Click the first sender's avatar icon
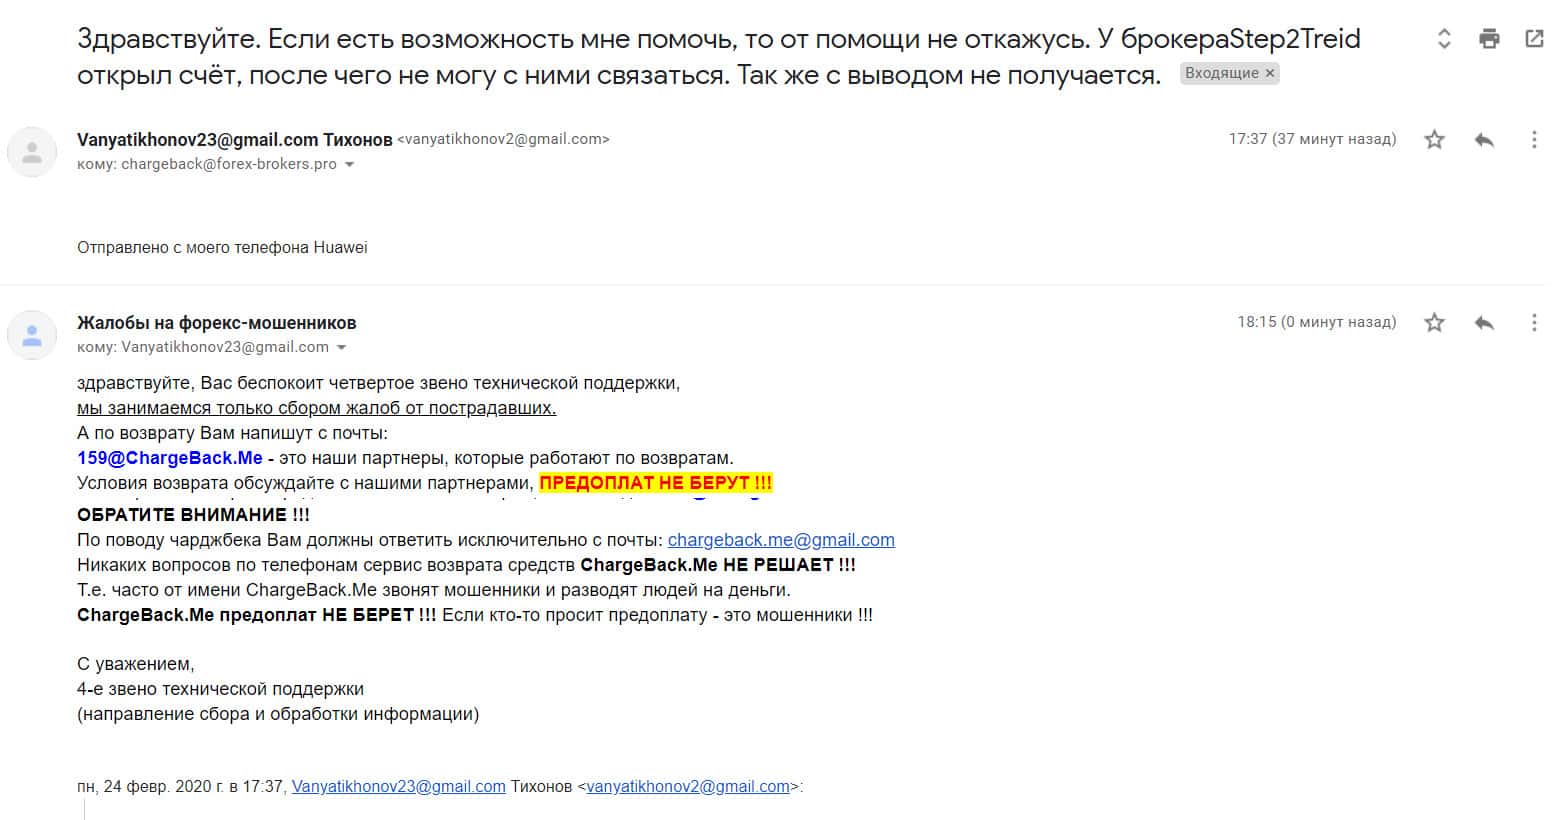This screenshot has width=1565, height=820. [x=32, y=152]
